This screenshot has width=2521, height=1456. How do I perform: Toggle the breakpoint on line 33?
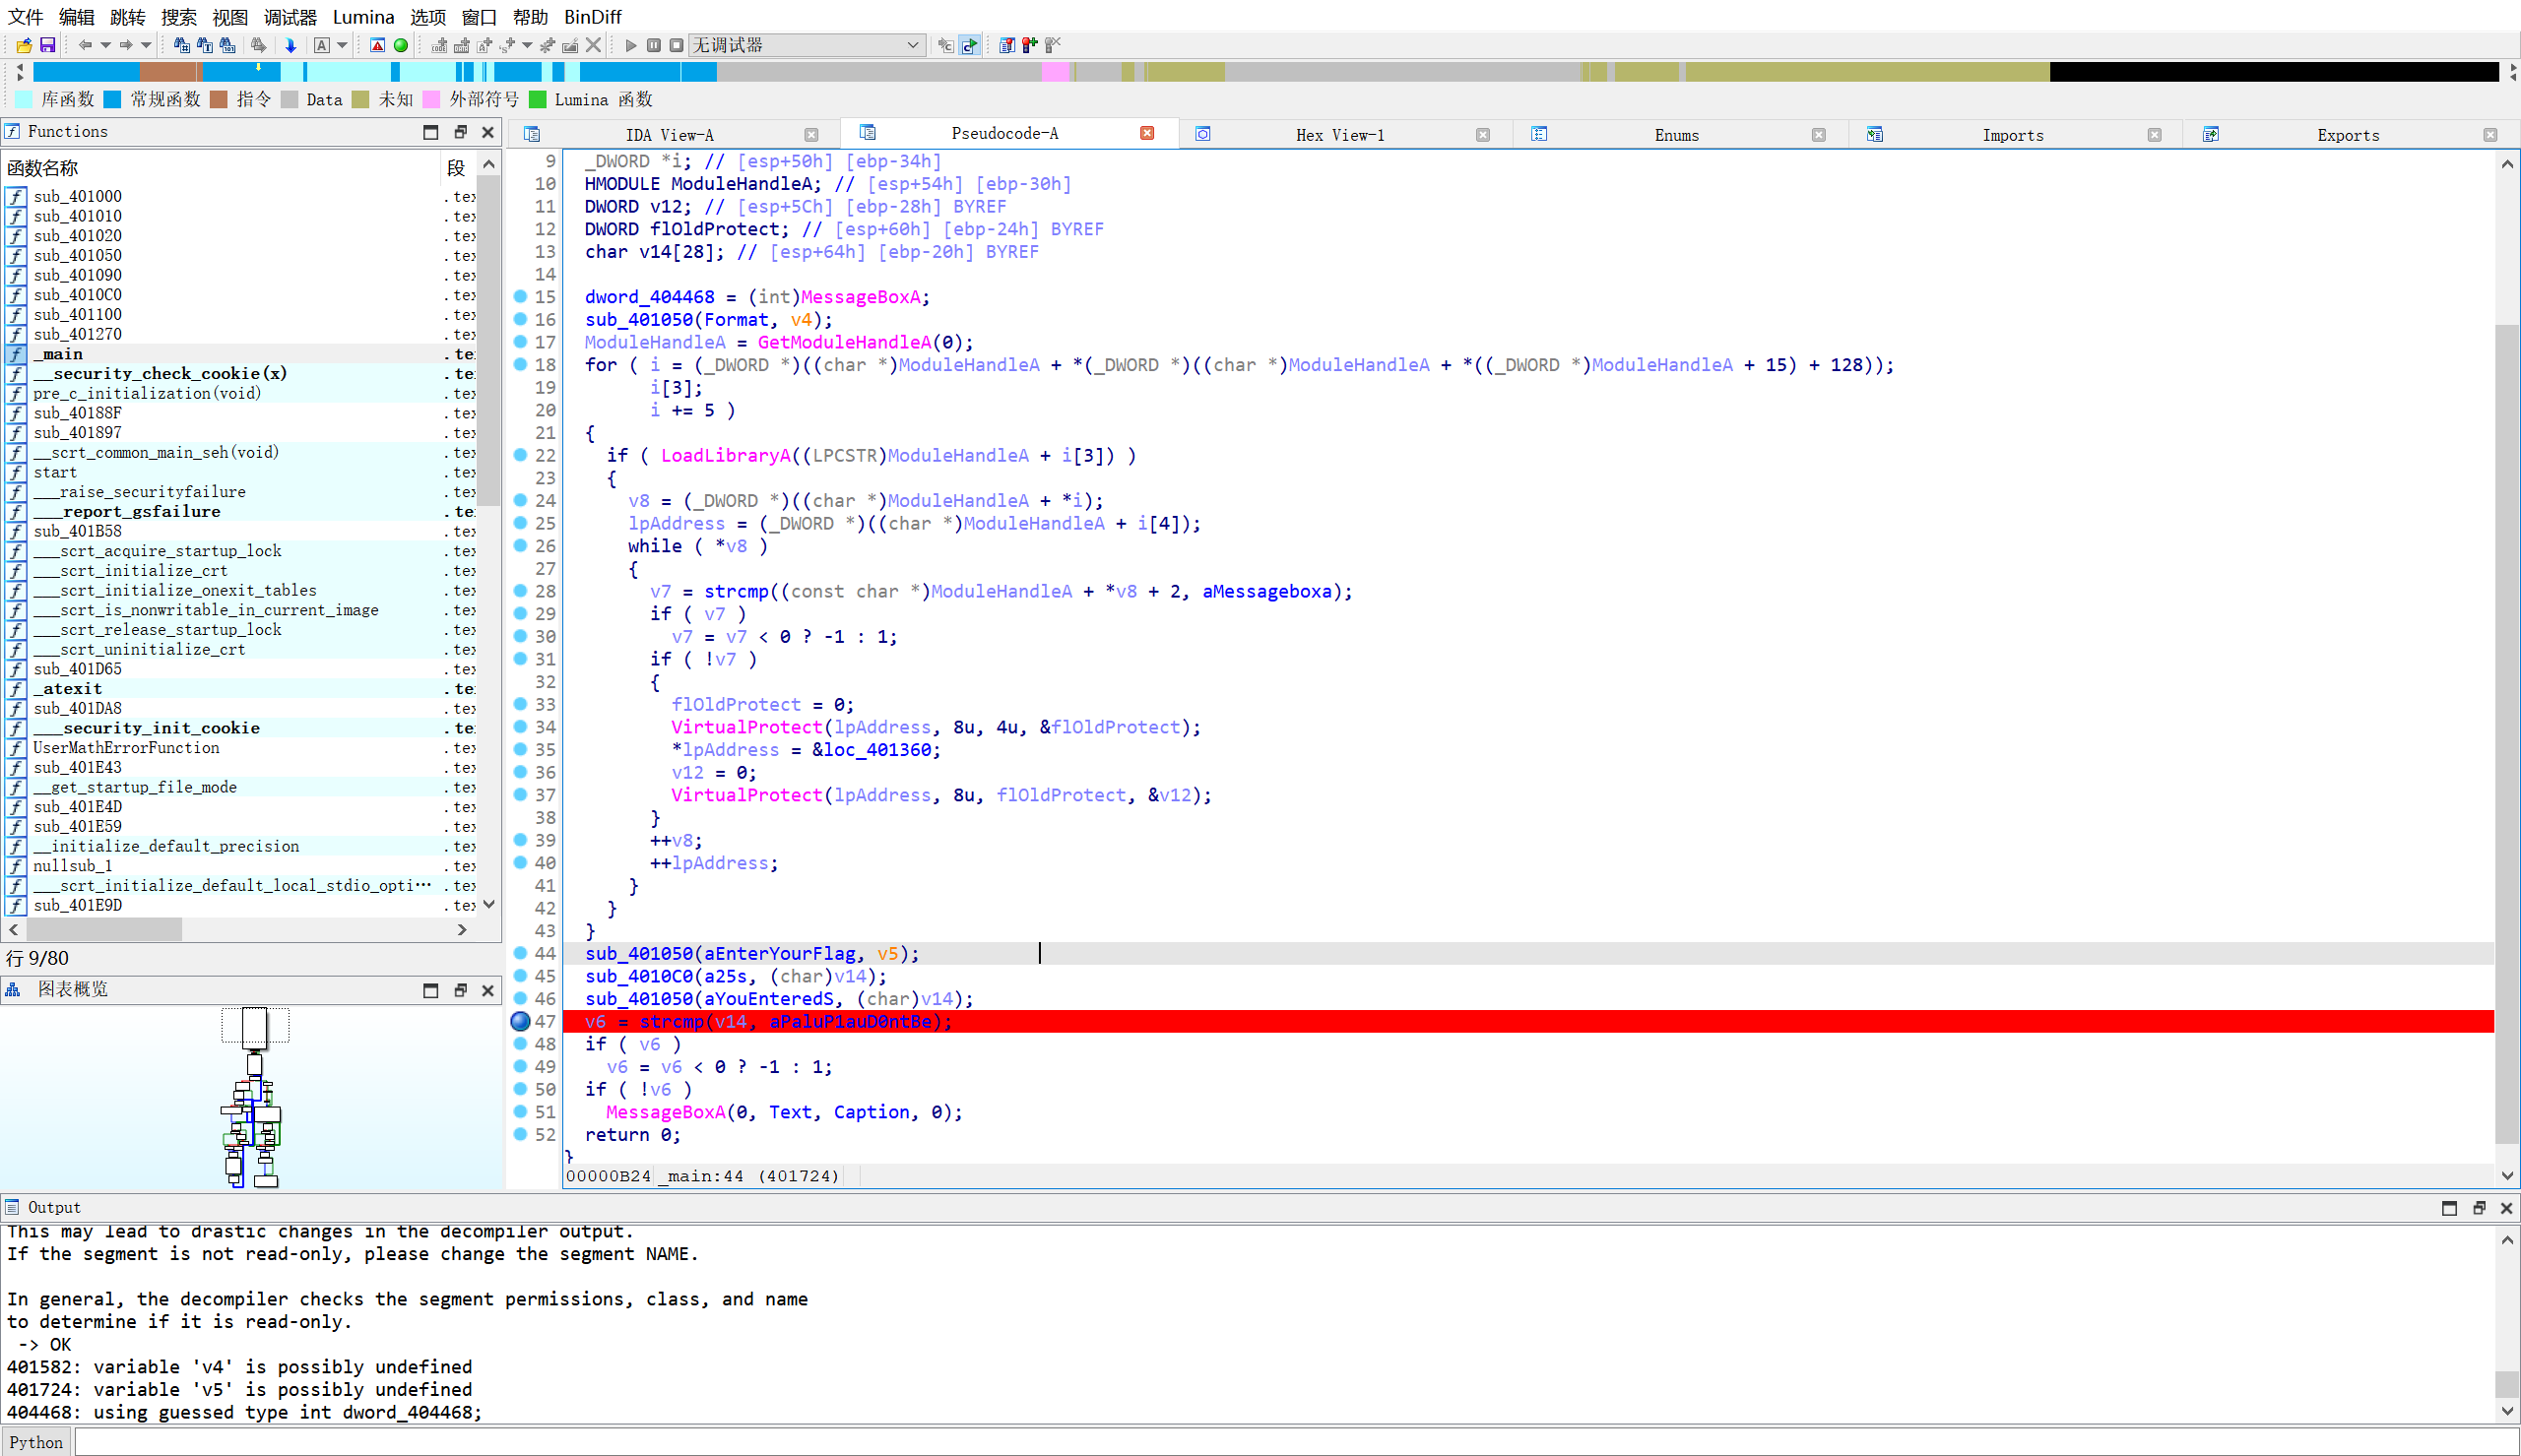(x=521, y=704)
